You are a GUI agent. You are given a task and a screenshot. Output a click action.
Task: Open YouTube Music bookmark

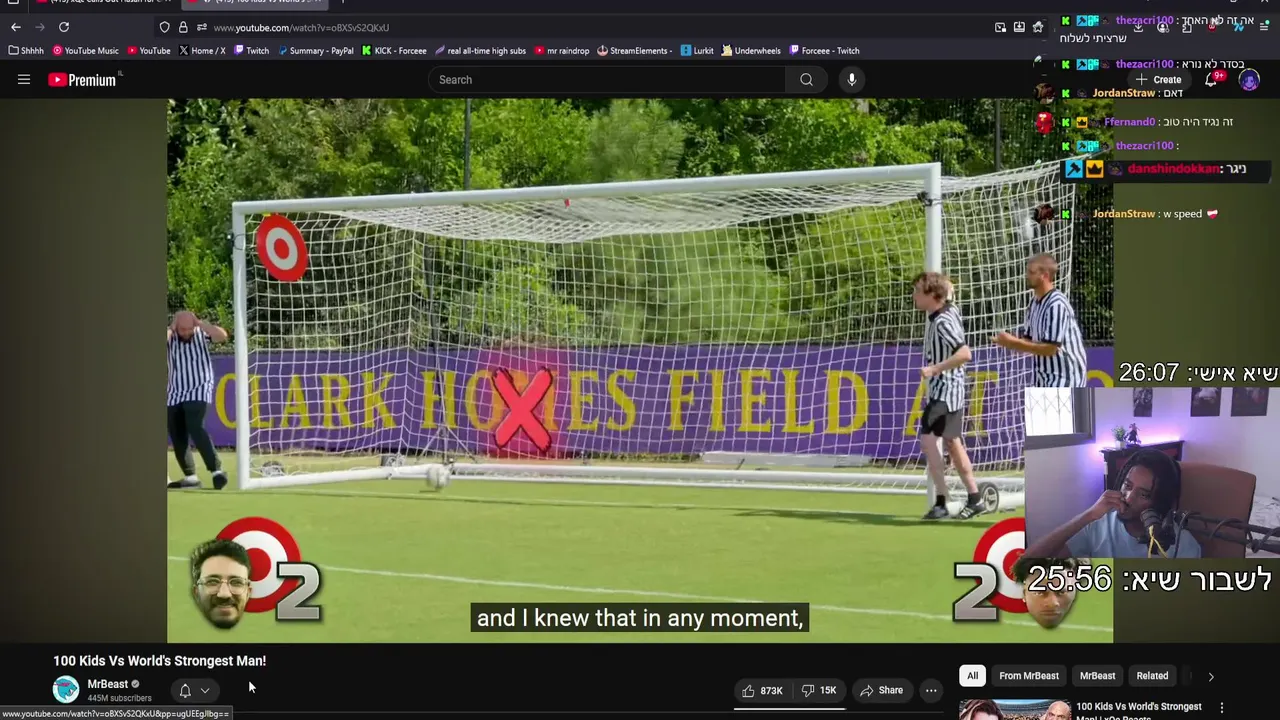click(86, 51)
